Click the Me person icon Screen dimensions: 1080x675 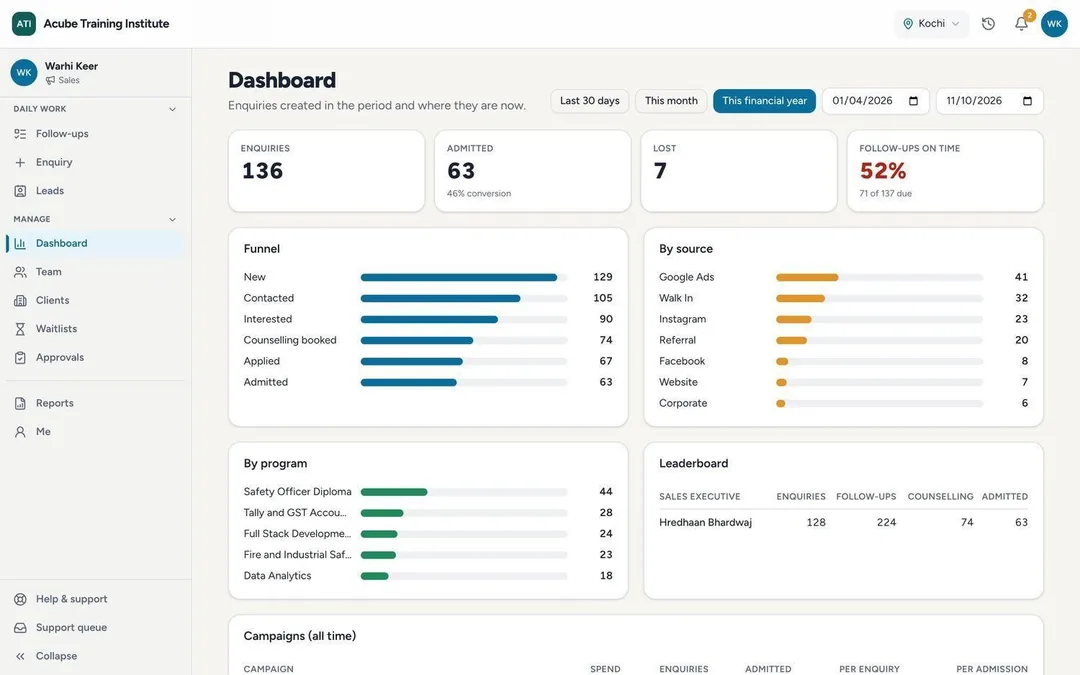[x=20, y=431]
